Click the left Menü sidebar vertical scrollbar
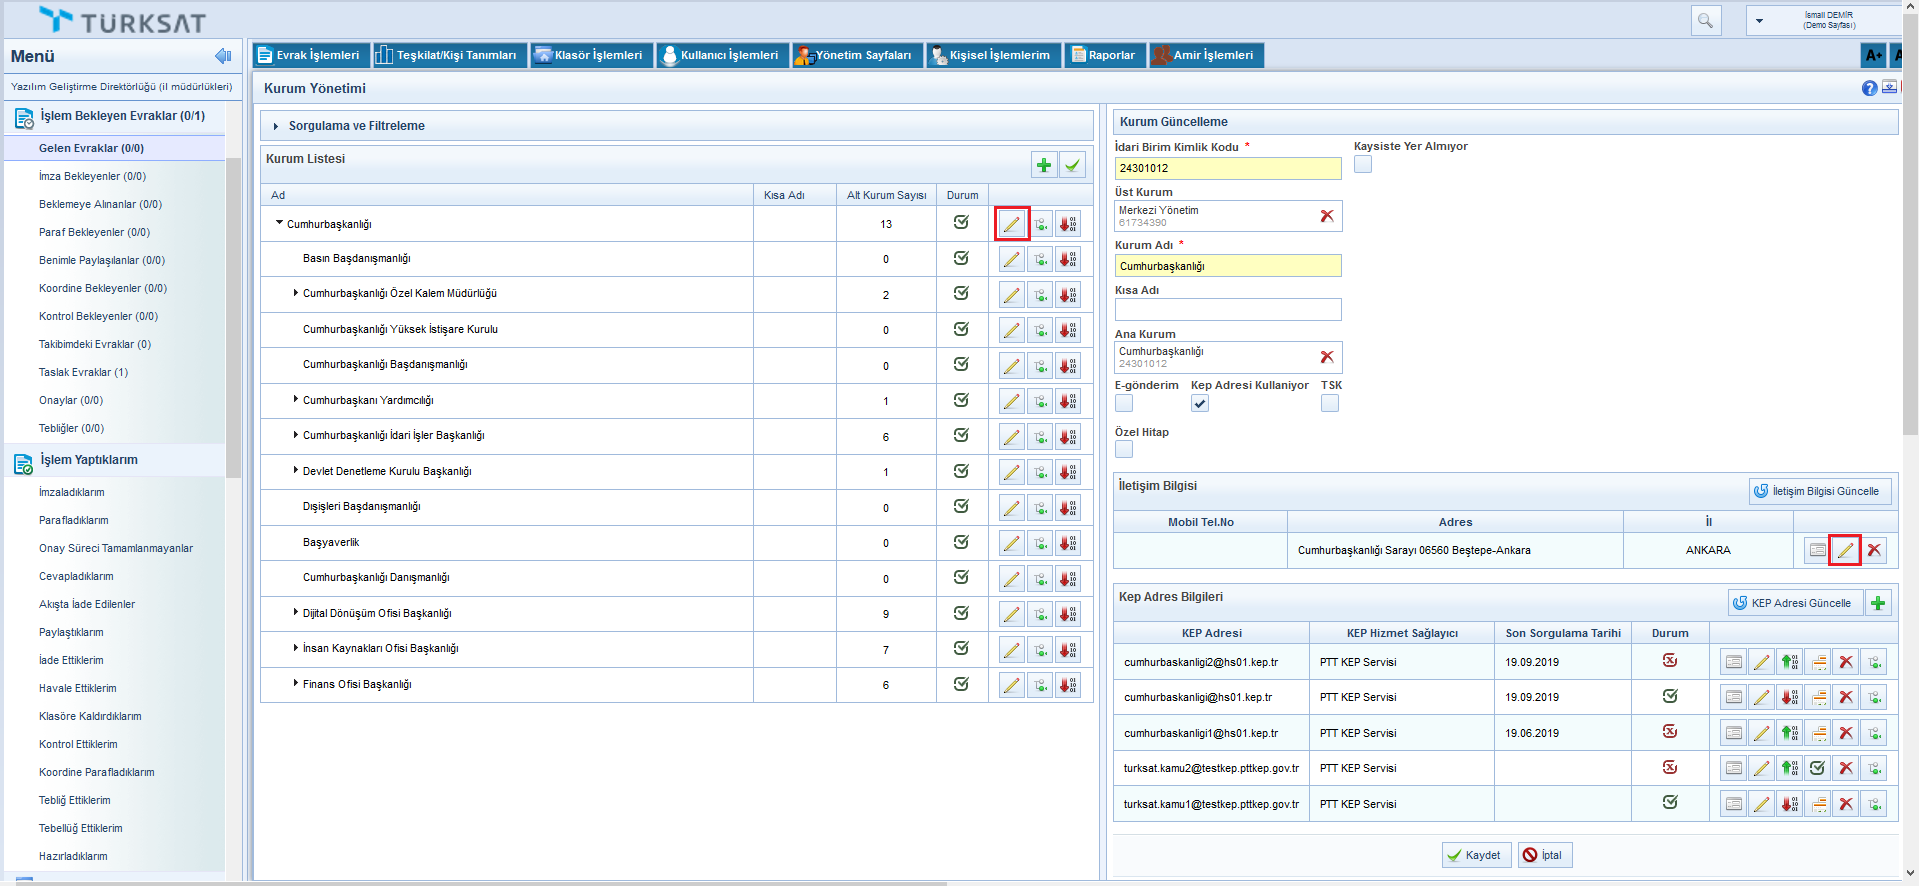This screenshot has height=886, width=1919. pos(234,318)
